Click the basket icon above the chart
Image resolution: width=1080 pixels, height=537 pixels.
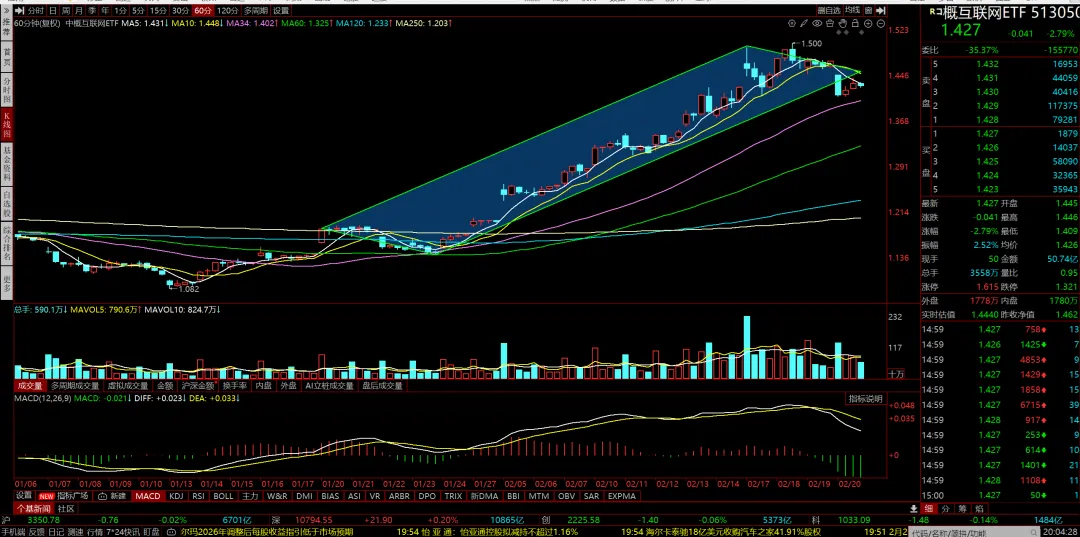(x=830, y=23)
